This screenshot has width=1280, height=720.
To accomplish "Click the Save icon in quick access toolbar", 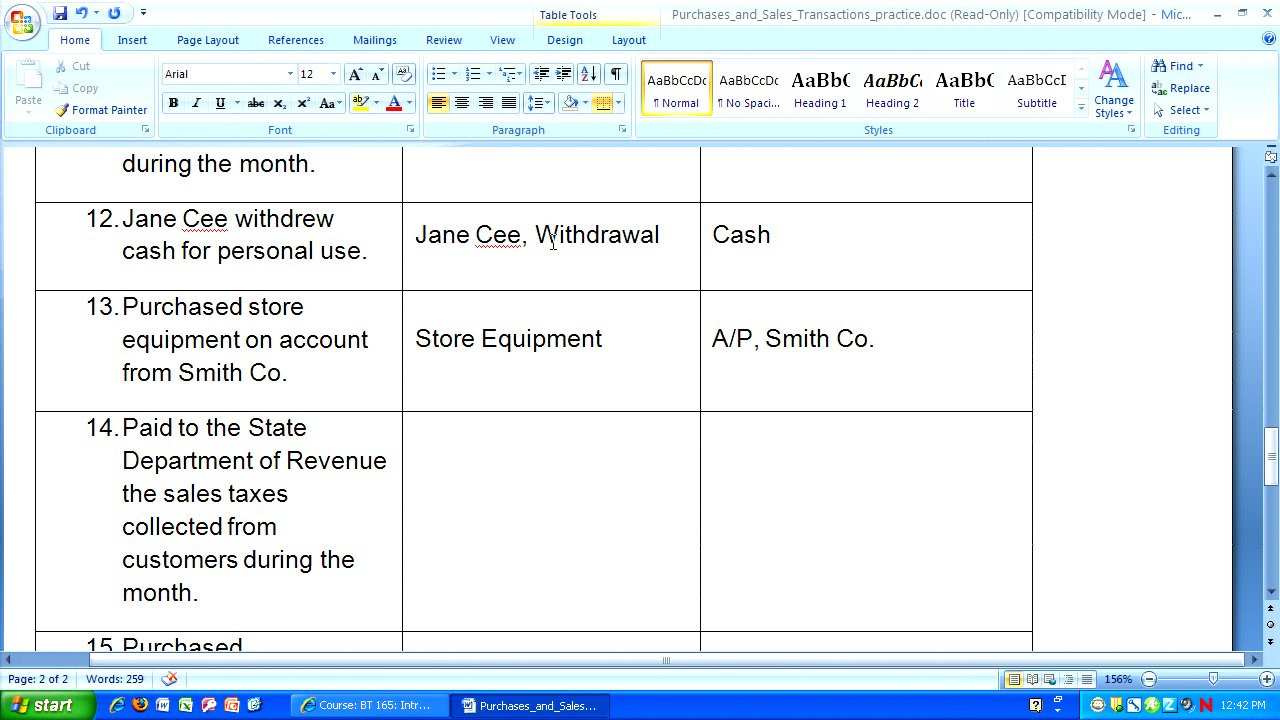I will [x=60, y=13].
